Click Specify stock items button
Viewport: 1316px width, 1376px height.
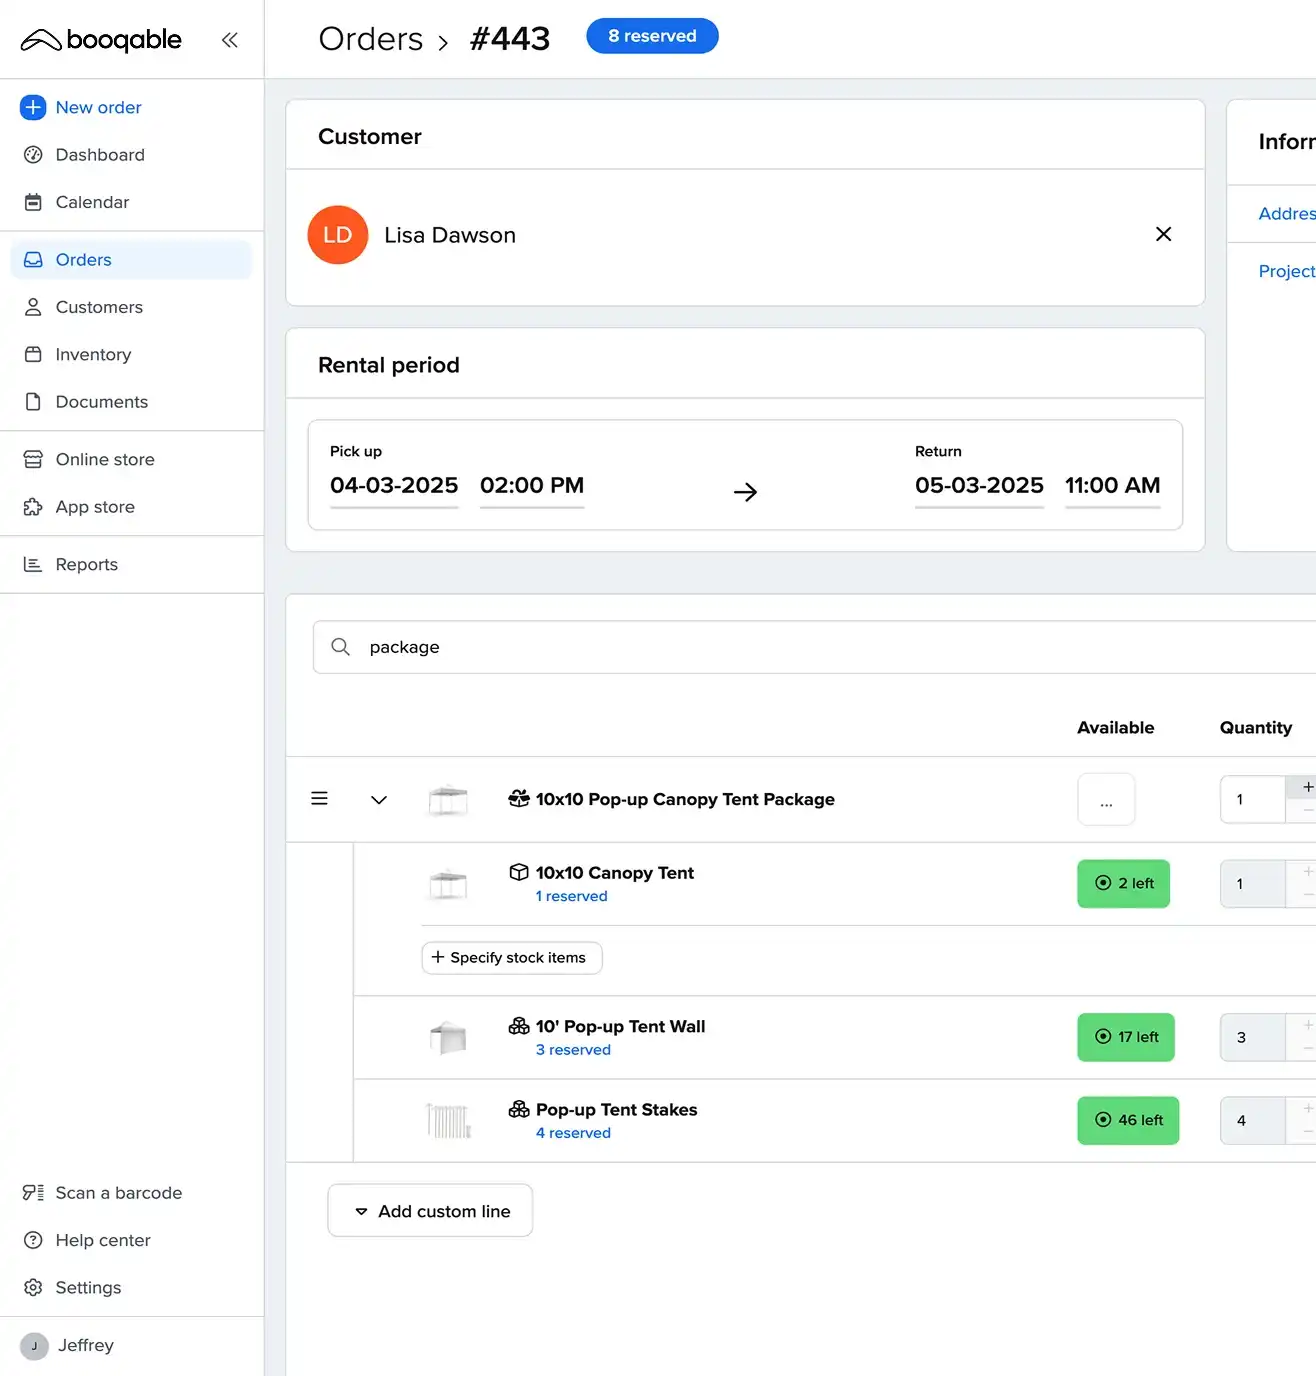pyautogui.click(x=511, y=957)
